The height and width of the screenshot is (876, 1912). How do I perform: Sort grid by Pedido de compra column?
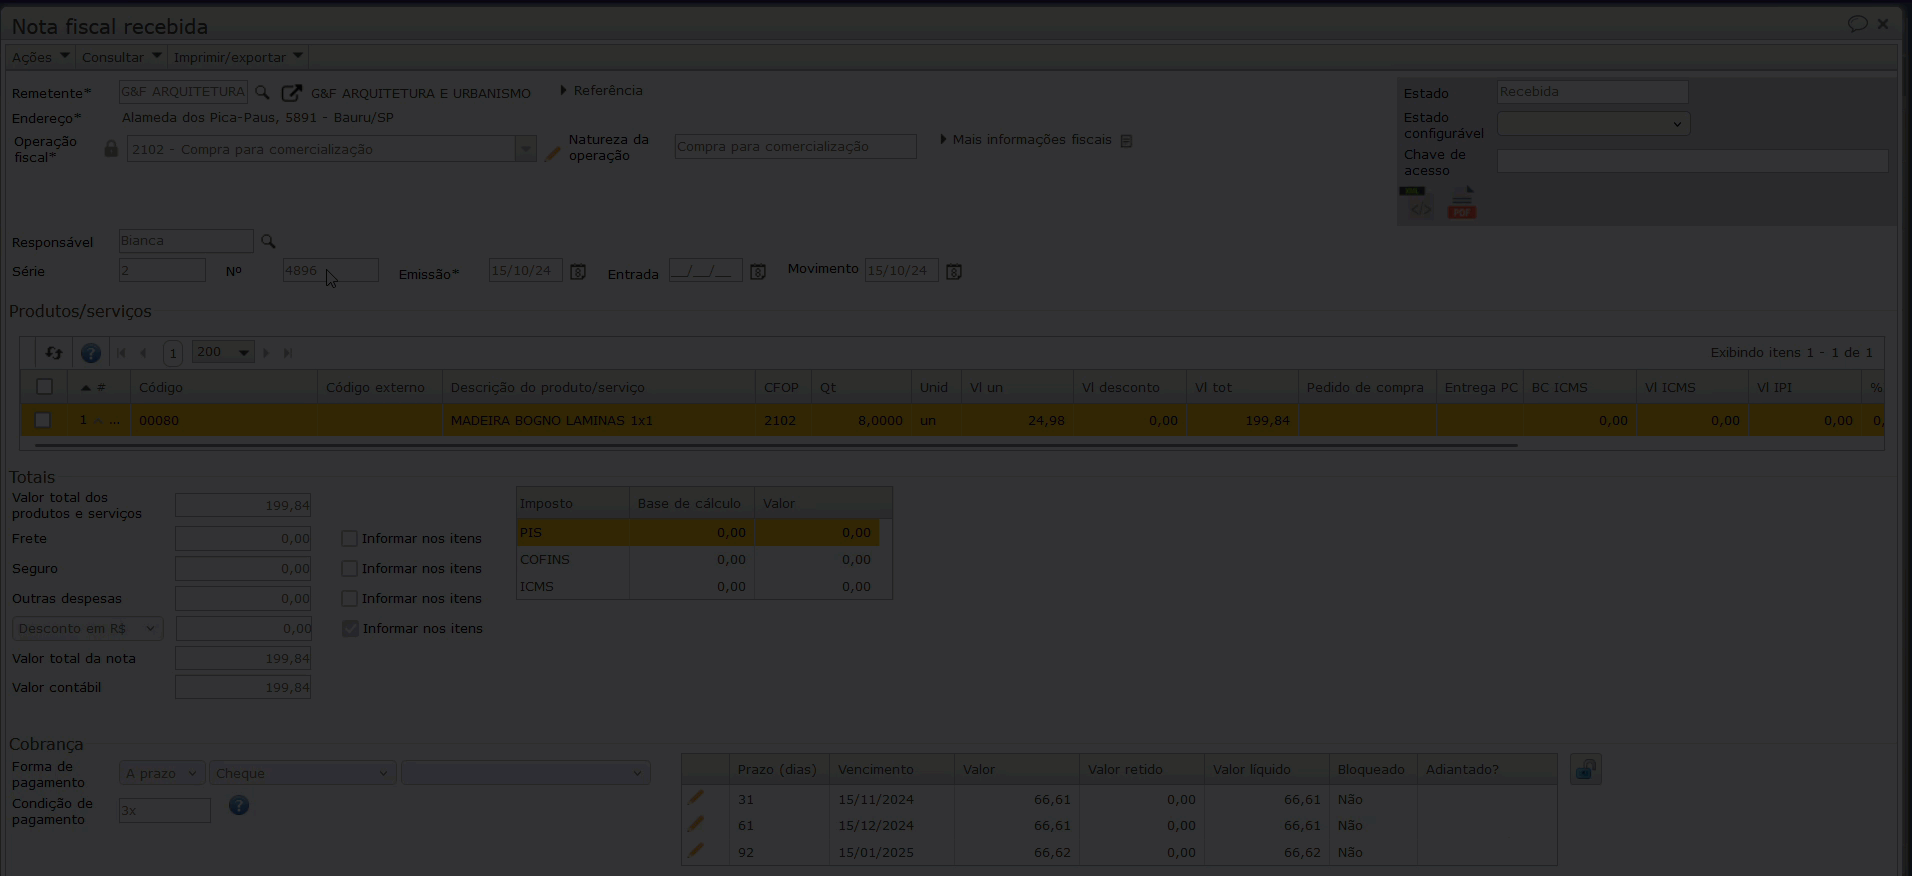(x=1367, y=388)
